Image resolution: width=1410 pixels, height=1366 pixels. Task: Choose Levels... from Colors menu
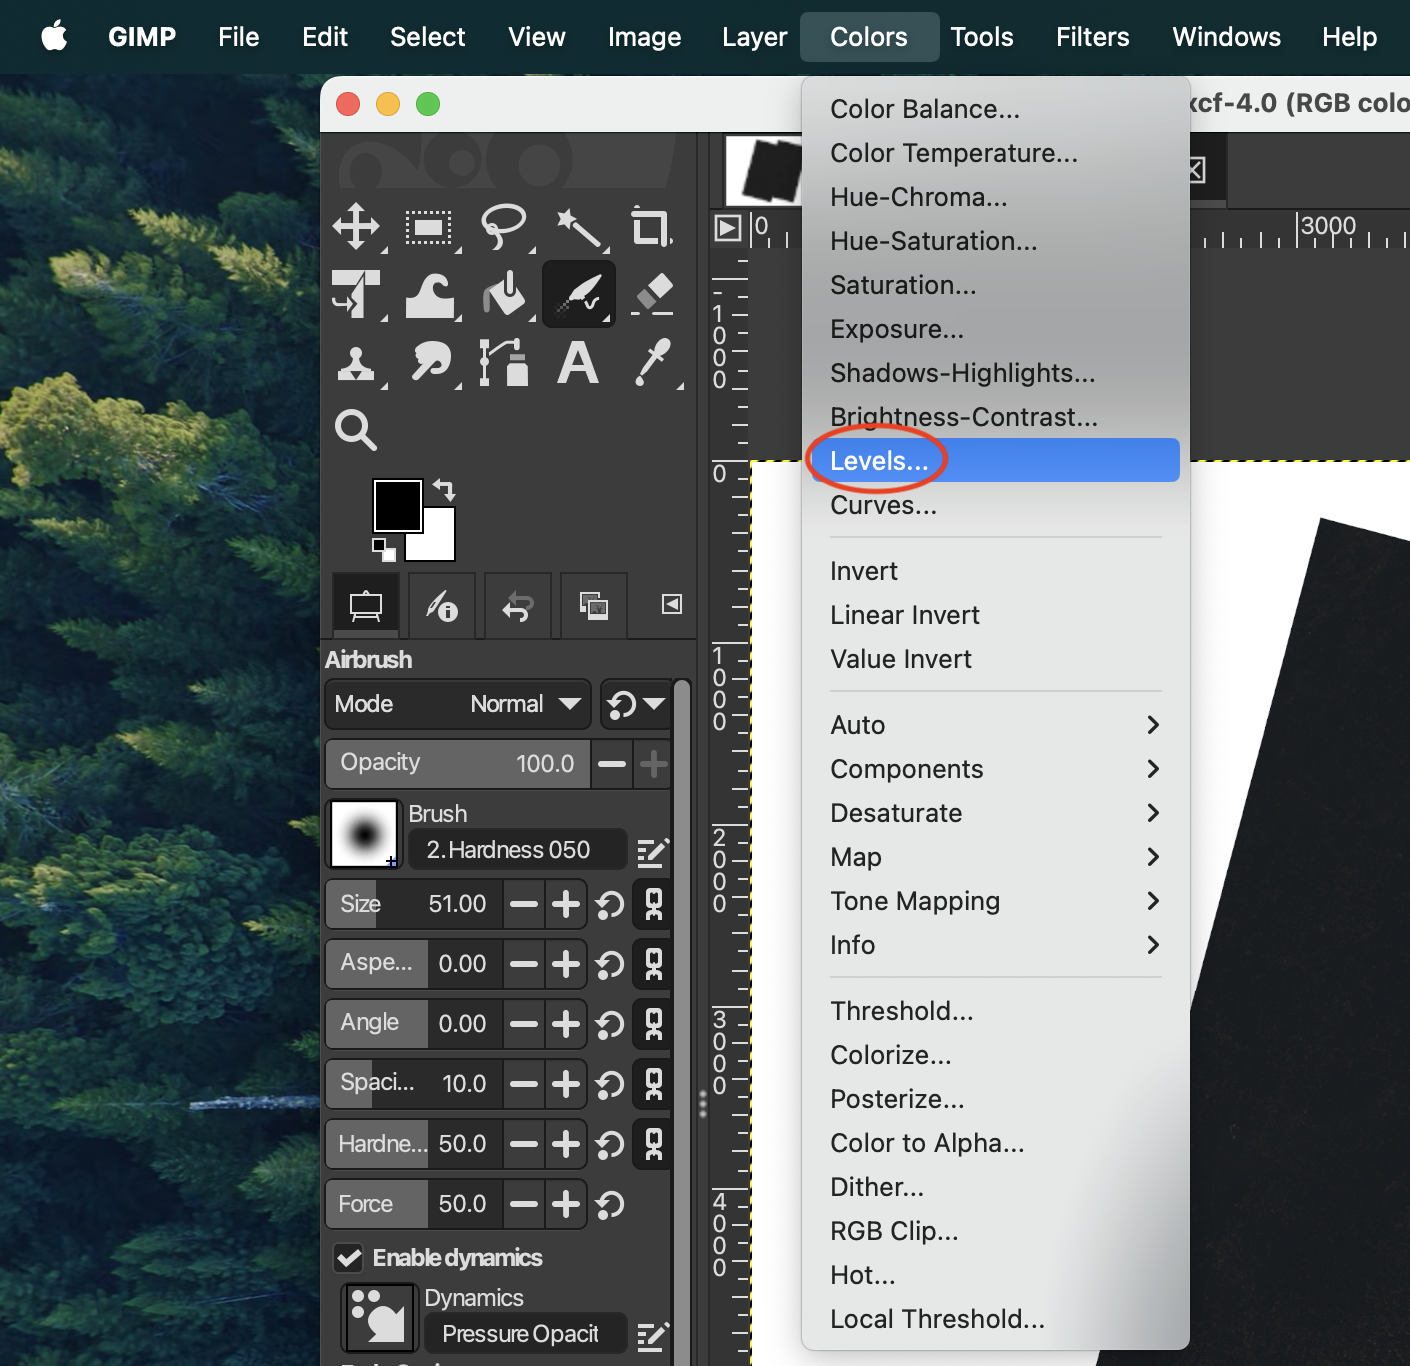996,461
